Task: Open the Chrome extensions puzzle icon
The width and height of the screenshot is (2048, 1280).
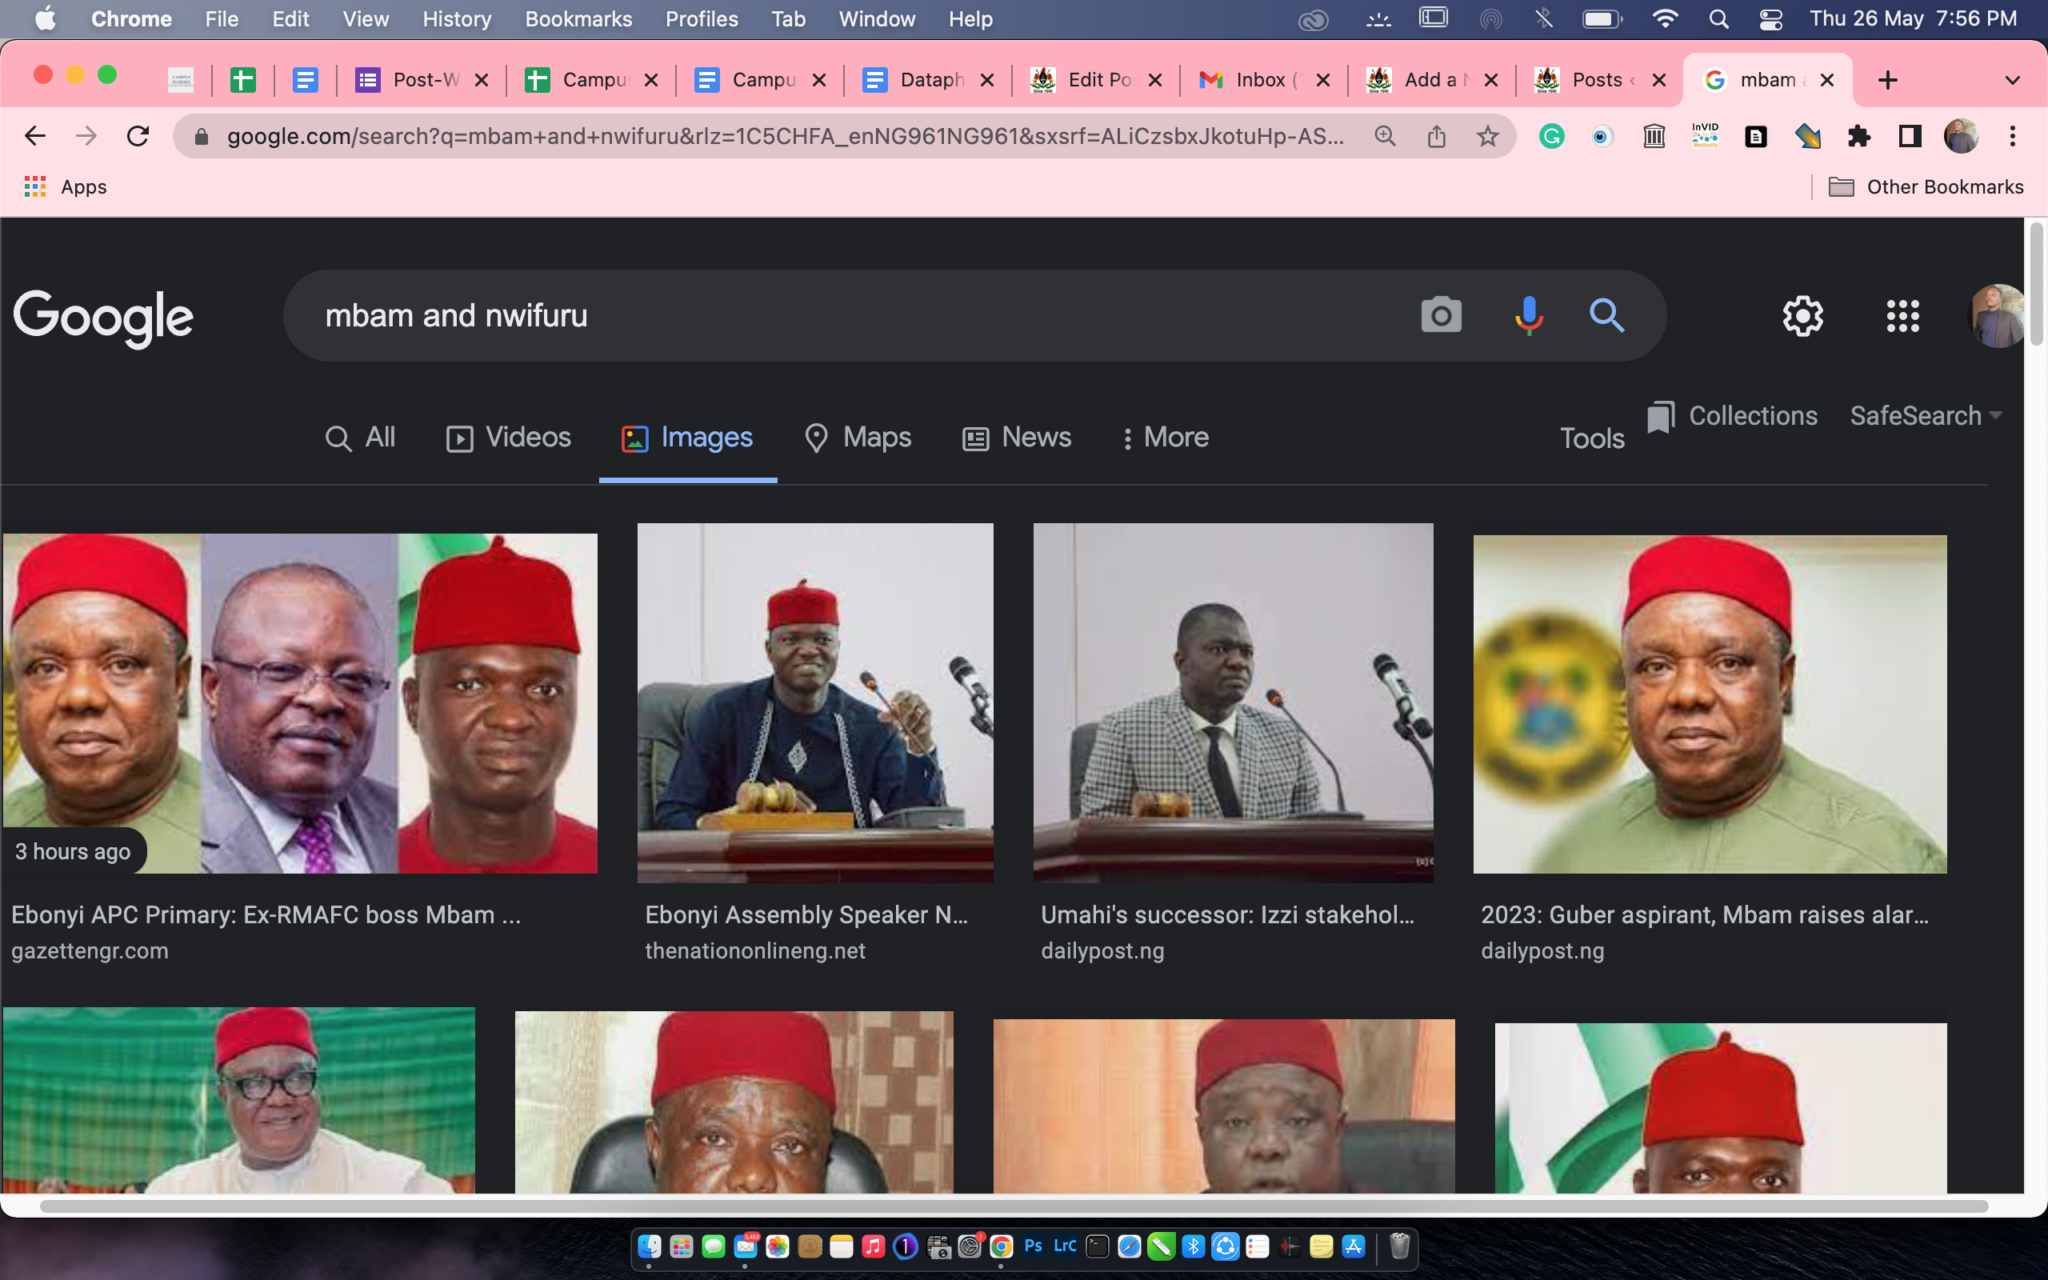Action: 1859,136
